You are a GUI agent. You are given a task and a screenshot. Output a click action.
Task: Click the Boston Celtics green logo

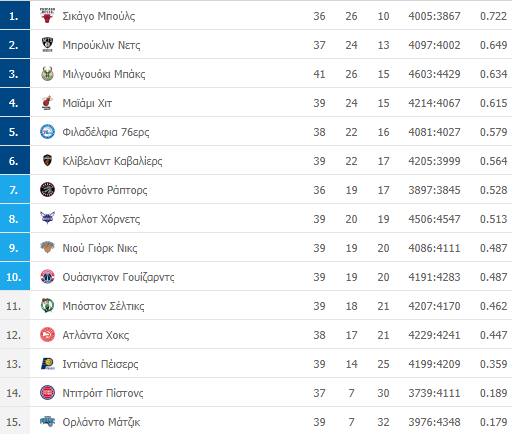(47, 306)
